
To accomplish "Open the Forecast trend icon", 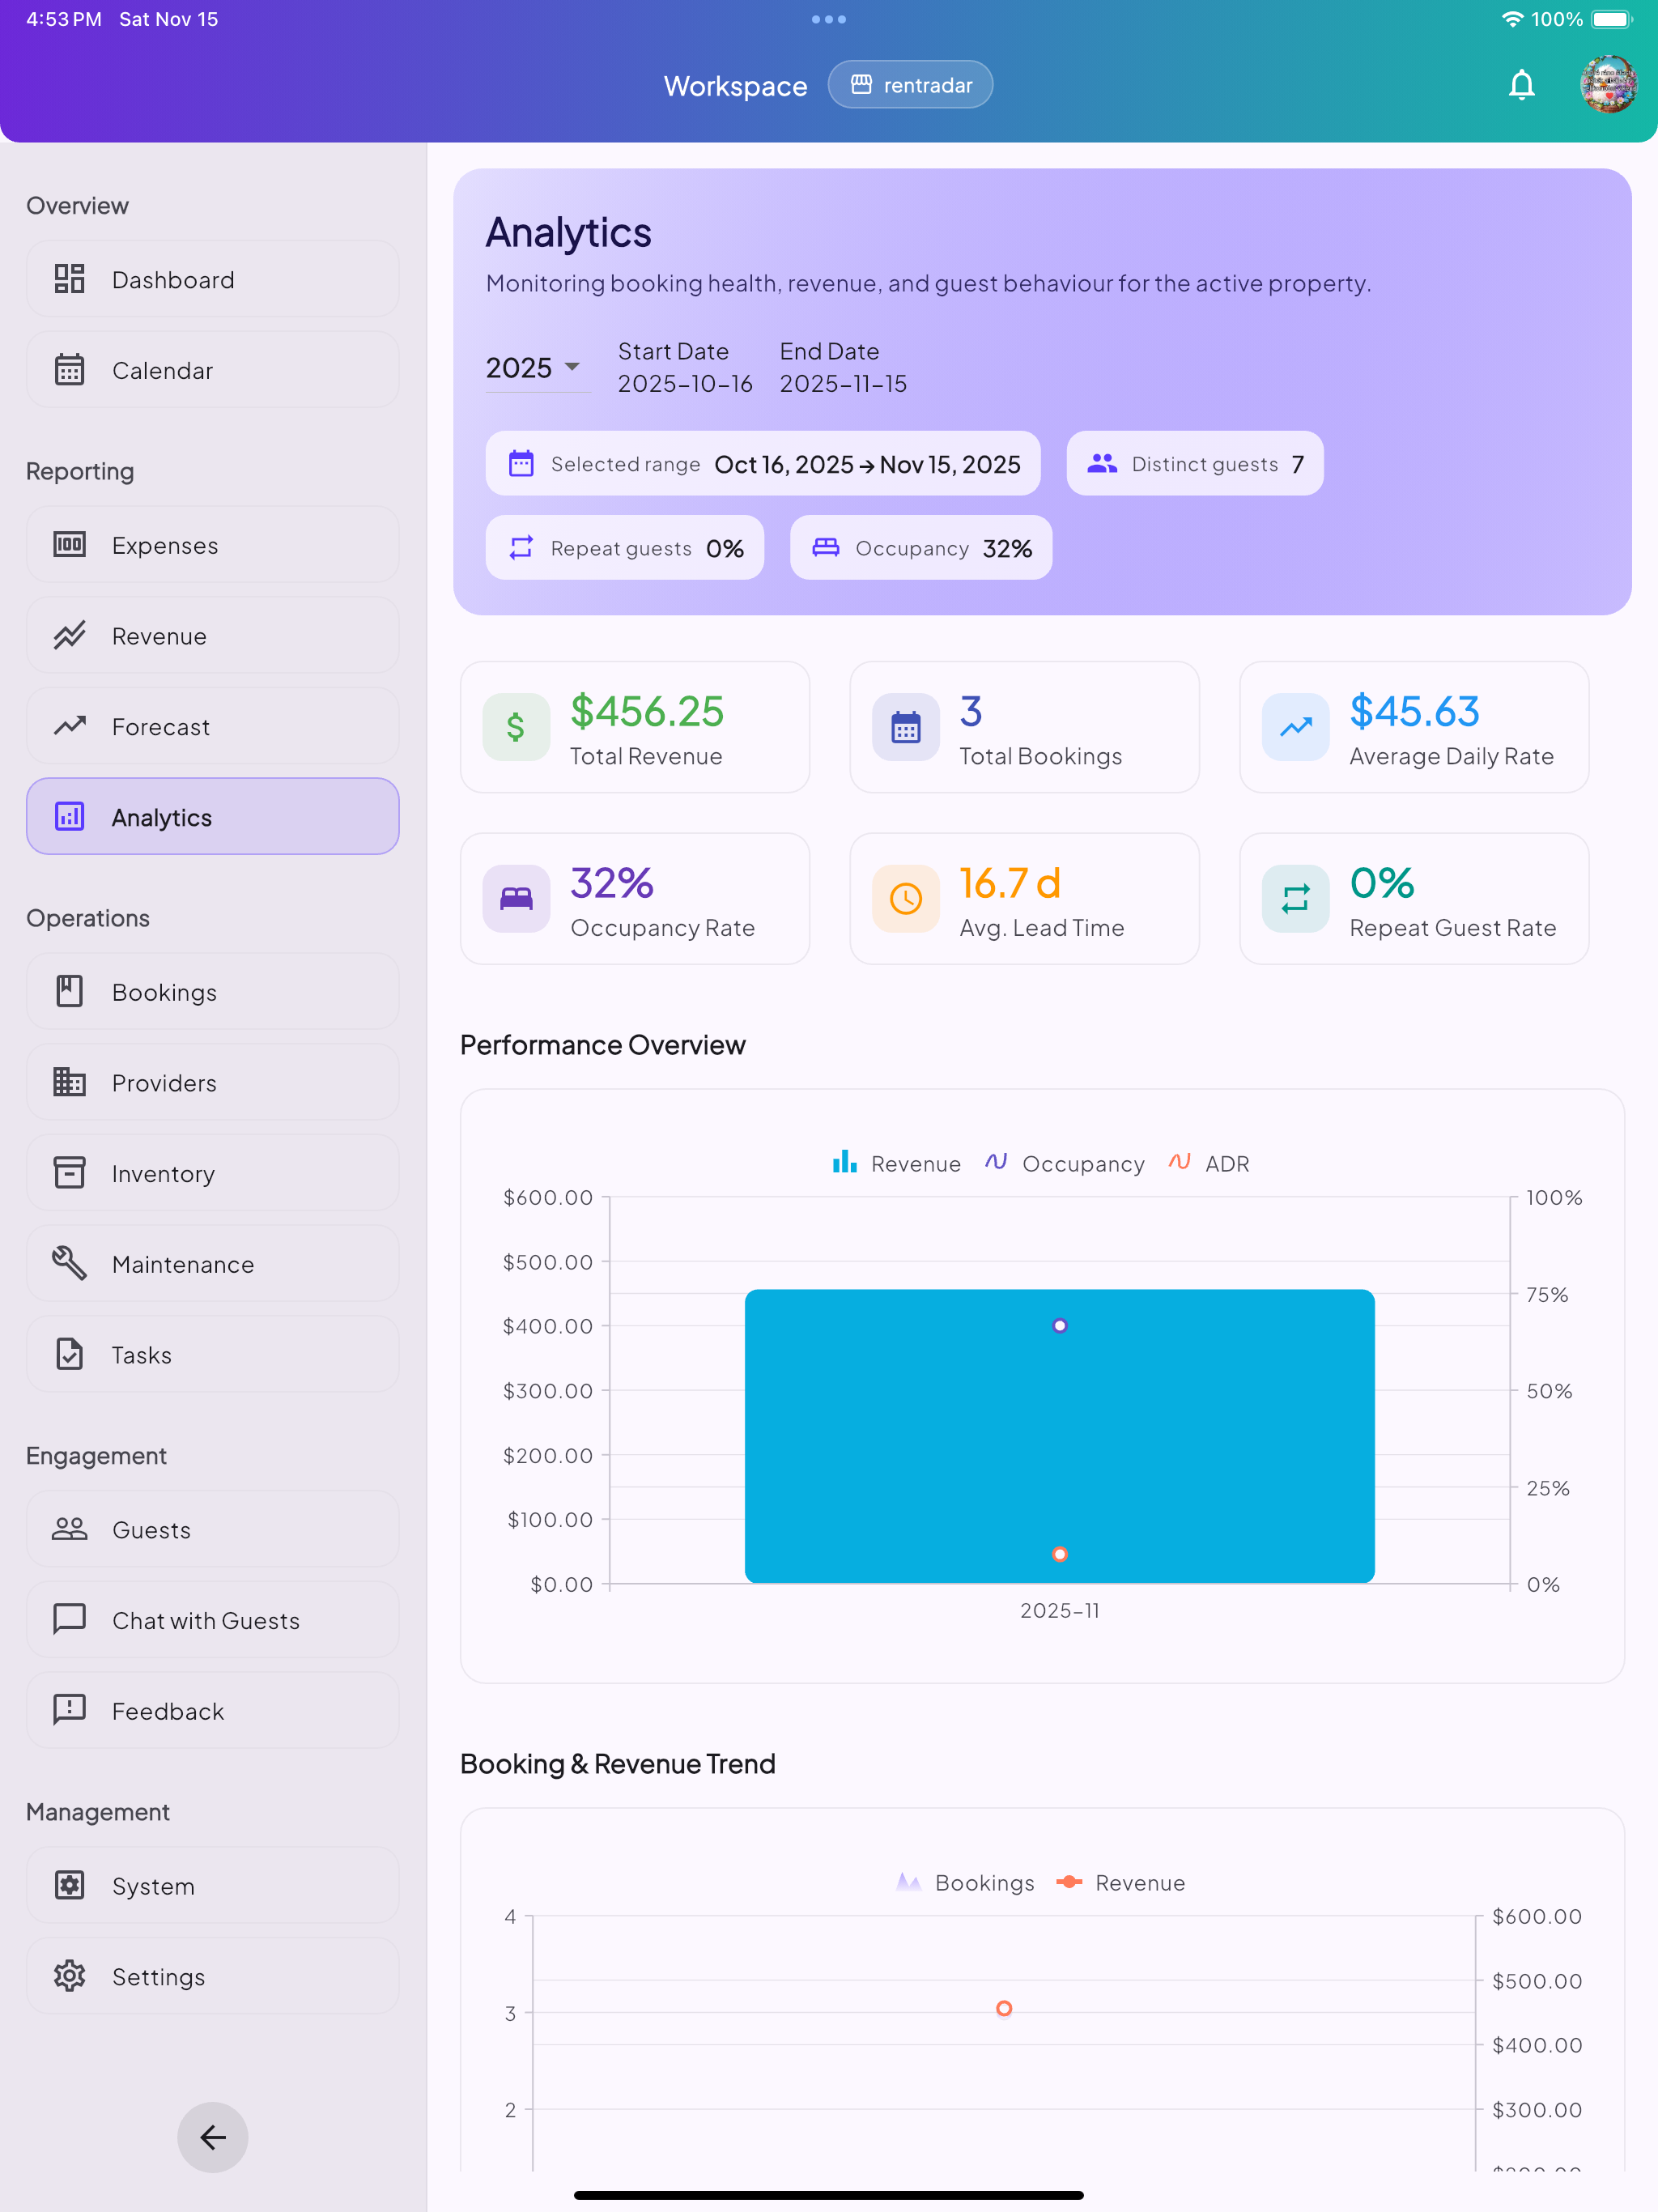I will pos(69,726).
